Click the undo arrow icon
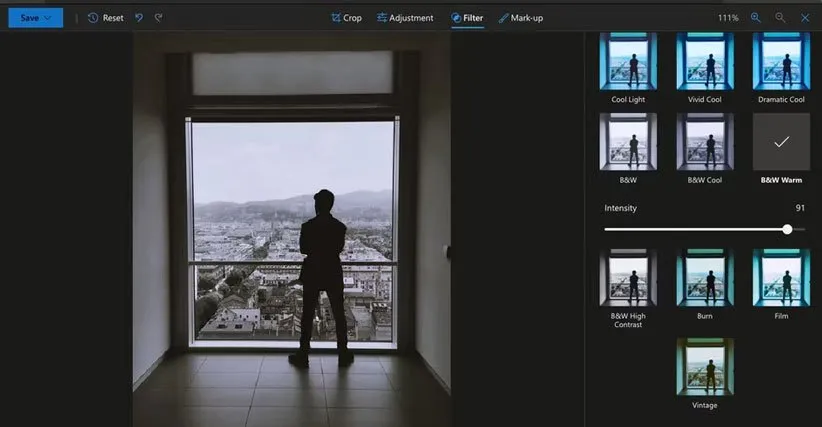 (x=139, y=18)
